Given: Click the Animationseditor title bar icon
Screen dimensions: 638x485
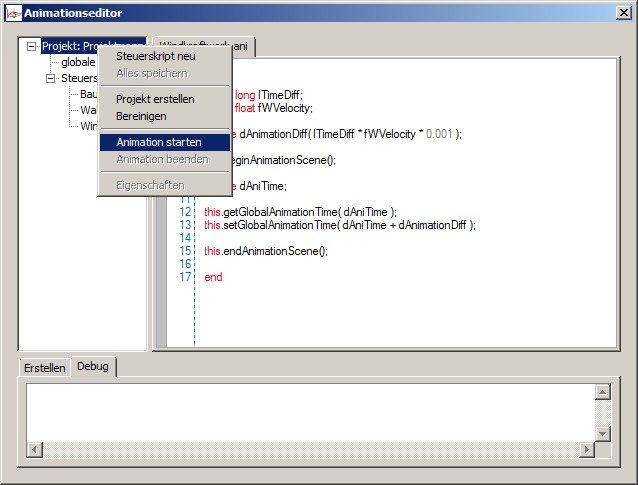Looking at the screenshot, I should pos(12,12).
